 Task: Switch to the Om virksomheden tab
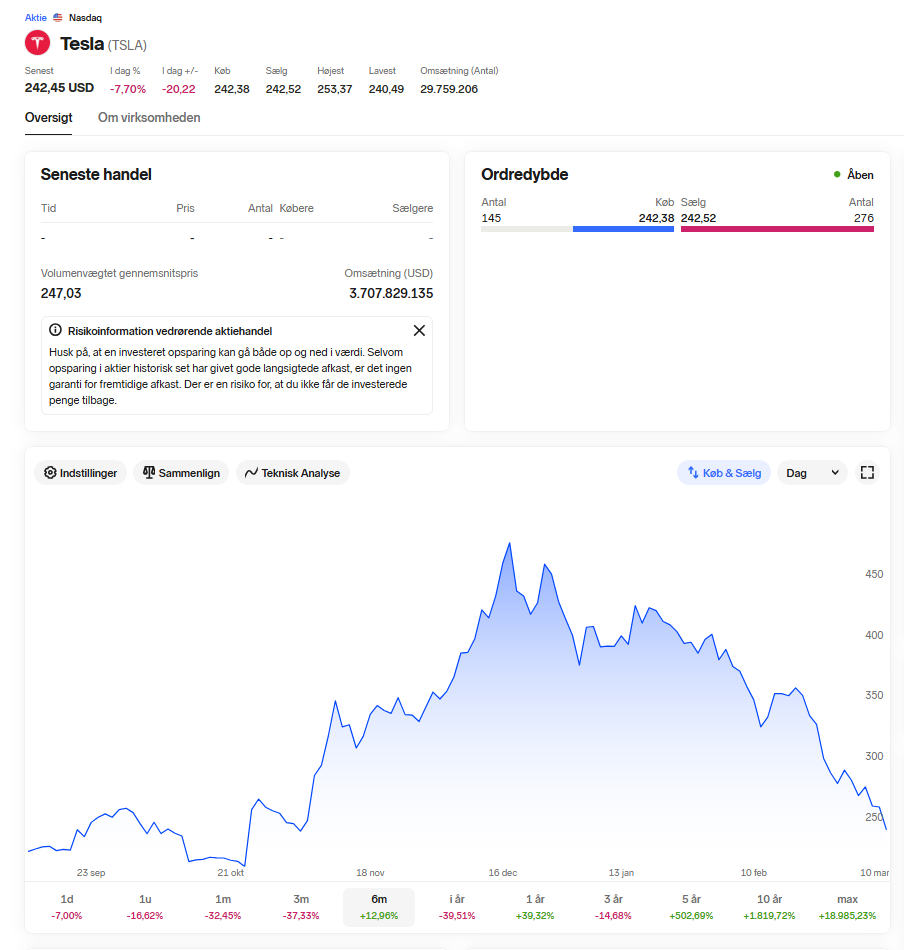click(149, 118)
